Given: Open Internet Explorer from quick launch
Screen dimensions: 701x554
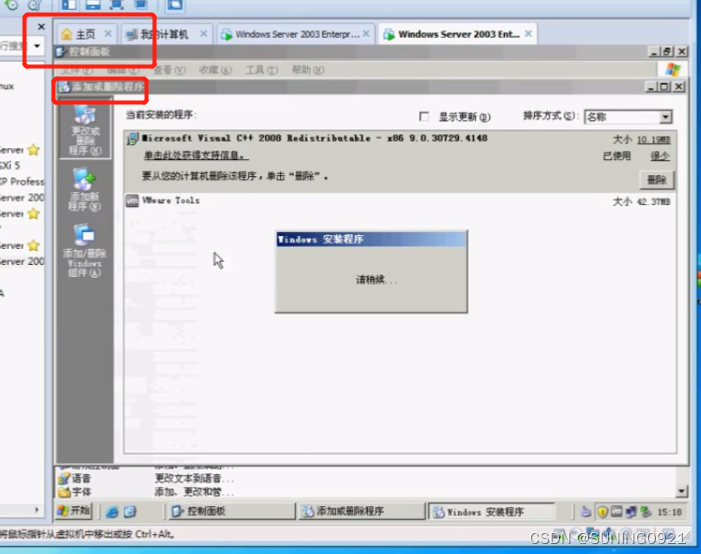Looking at the screenshot, I should 112,512.
